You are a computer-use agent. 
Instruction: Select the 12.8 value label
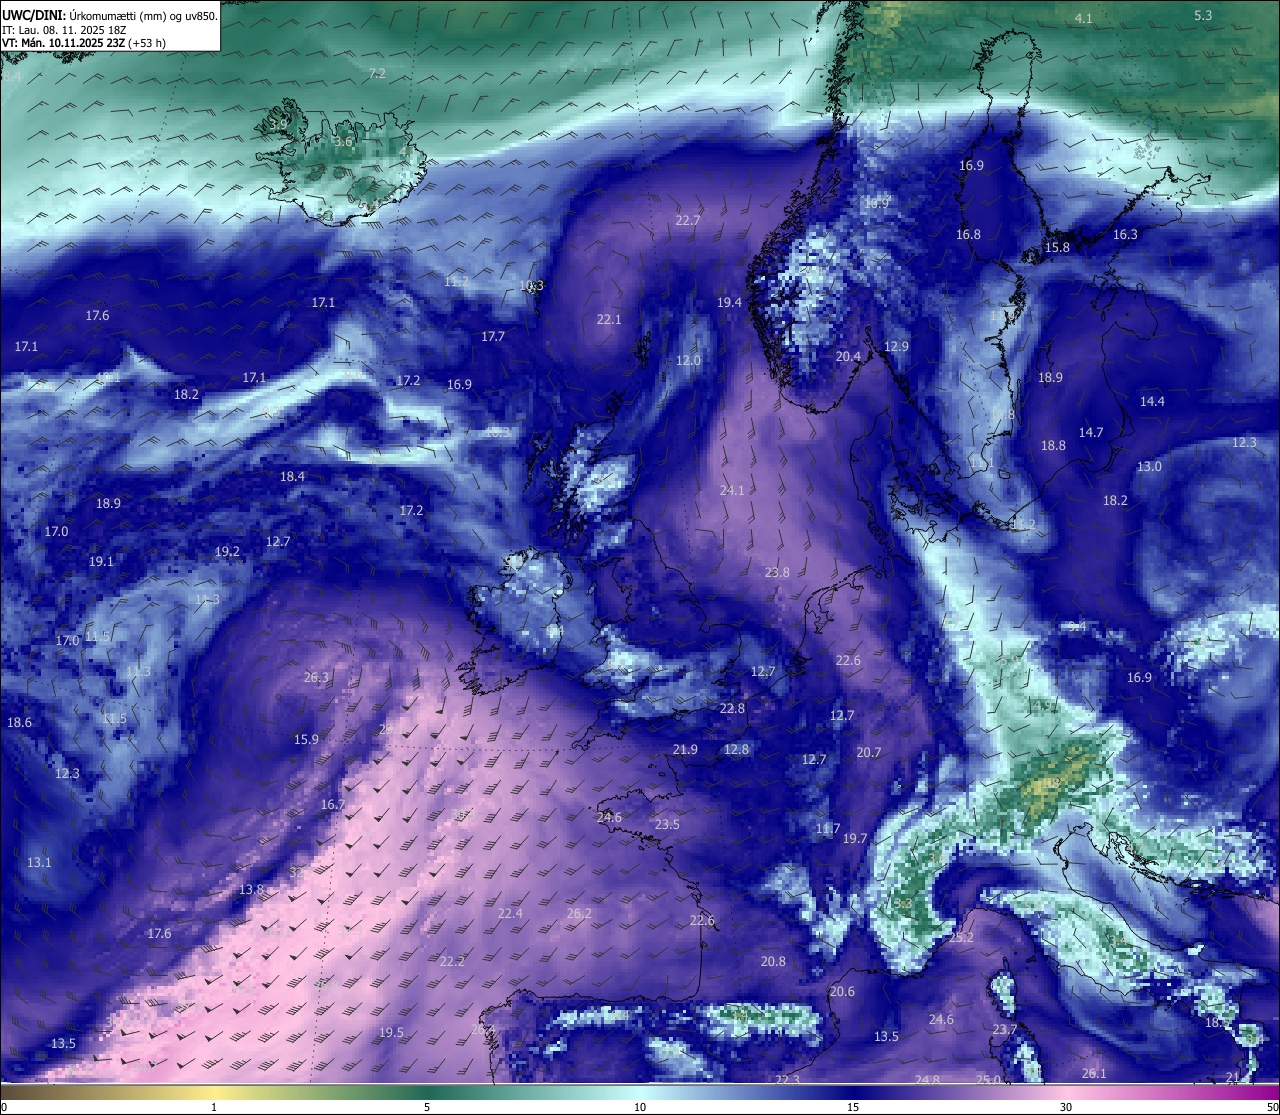pos(736,749)
